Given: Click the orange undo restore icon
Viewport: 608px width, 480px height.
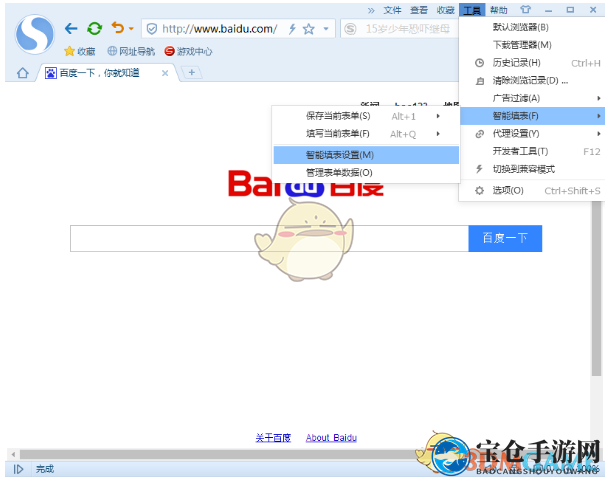Looking at the screenshot, I should (118, 28).
